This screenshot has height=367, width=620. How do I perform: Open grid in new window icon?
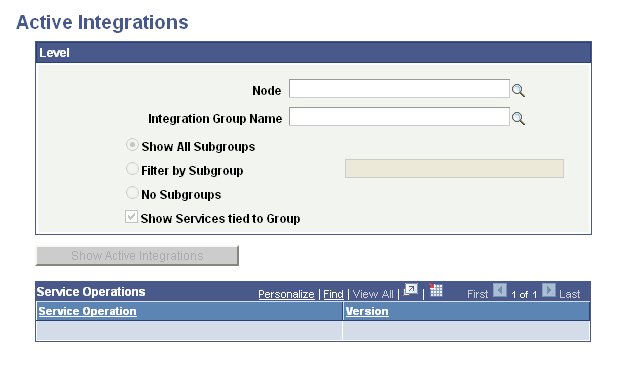point(411,290)
